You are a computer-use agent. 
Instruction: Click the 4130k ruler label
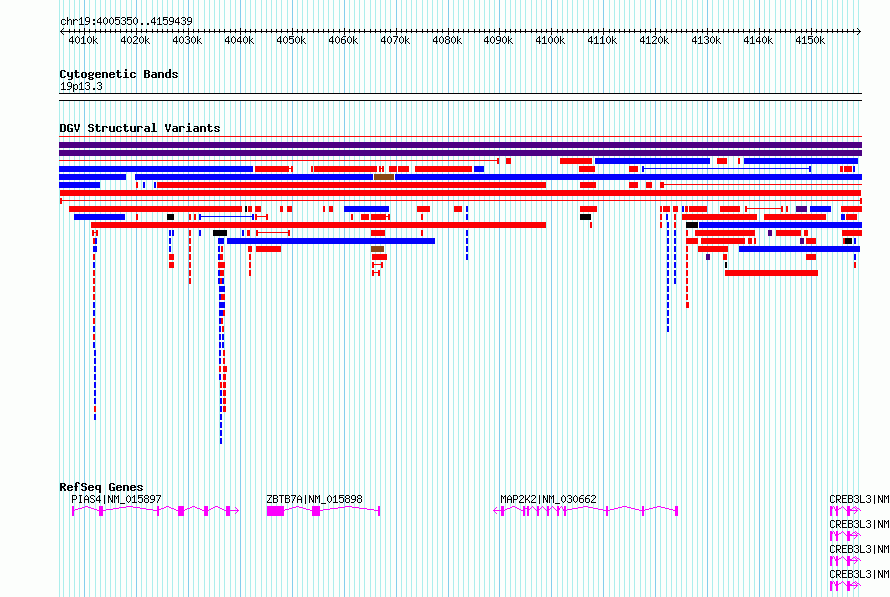706,40
